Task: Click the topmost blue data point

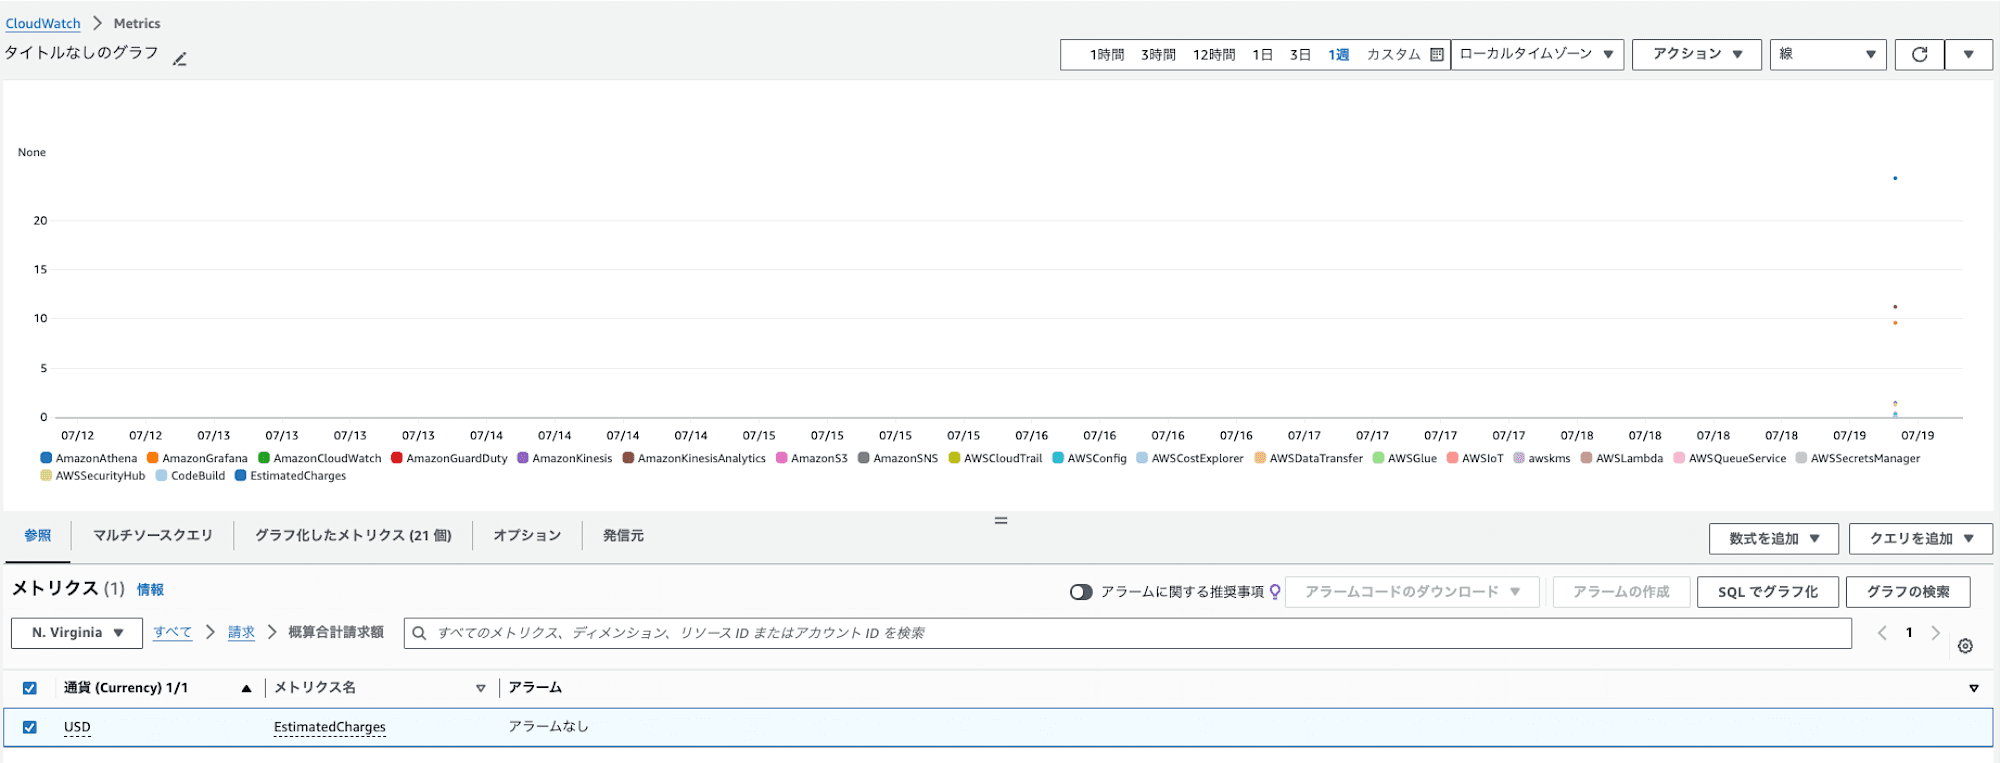Action: pyautogui.click(x=1895, y=178)
